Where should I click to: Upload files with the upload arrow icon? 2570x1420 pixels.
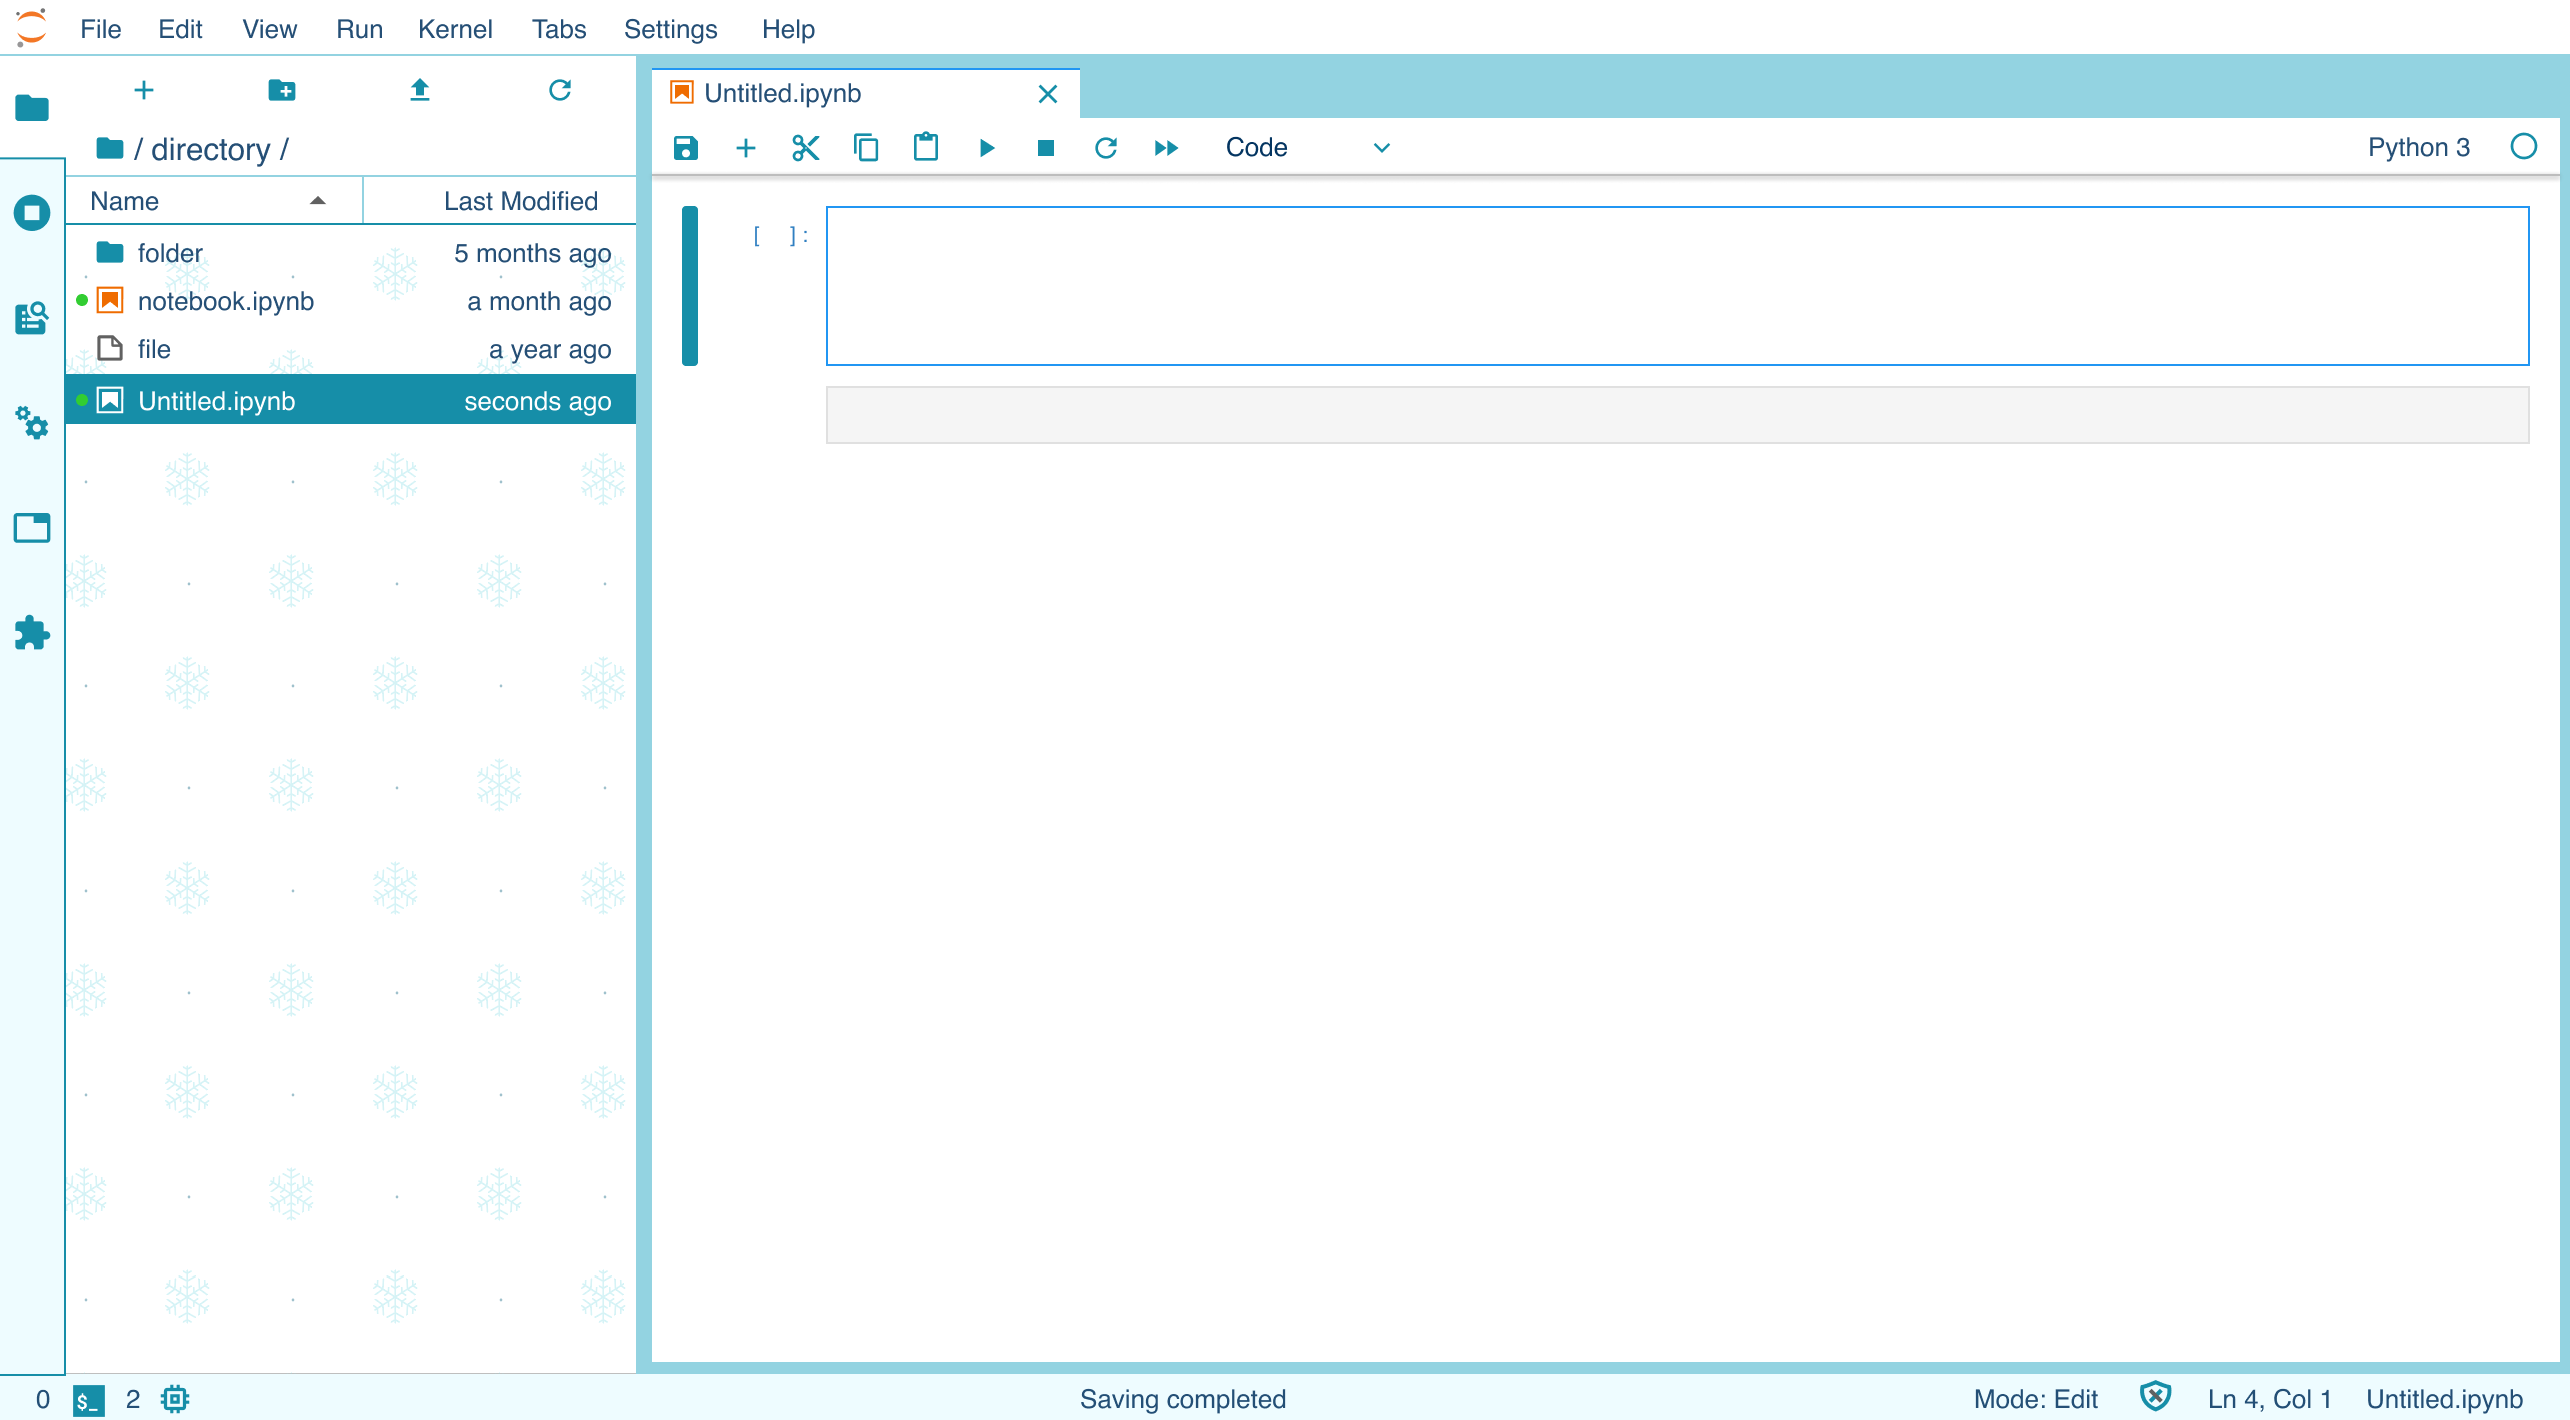tap(420, 90)
